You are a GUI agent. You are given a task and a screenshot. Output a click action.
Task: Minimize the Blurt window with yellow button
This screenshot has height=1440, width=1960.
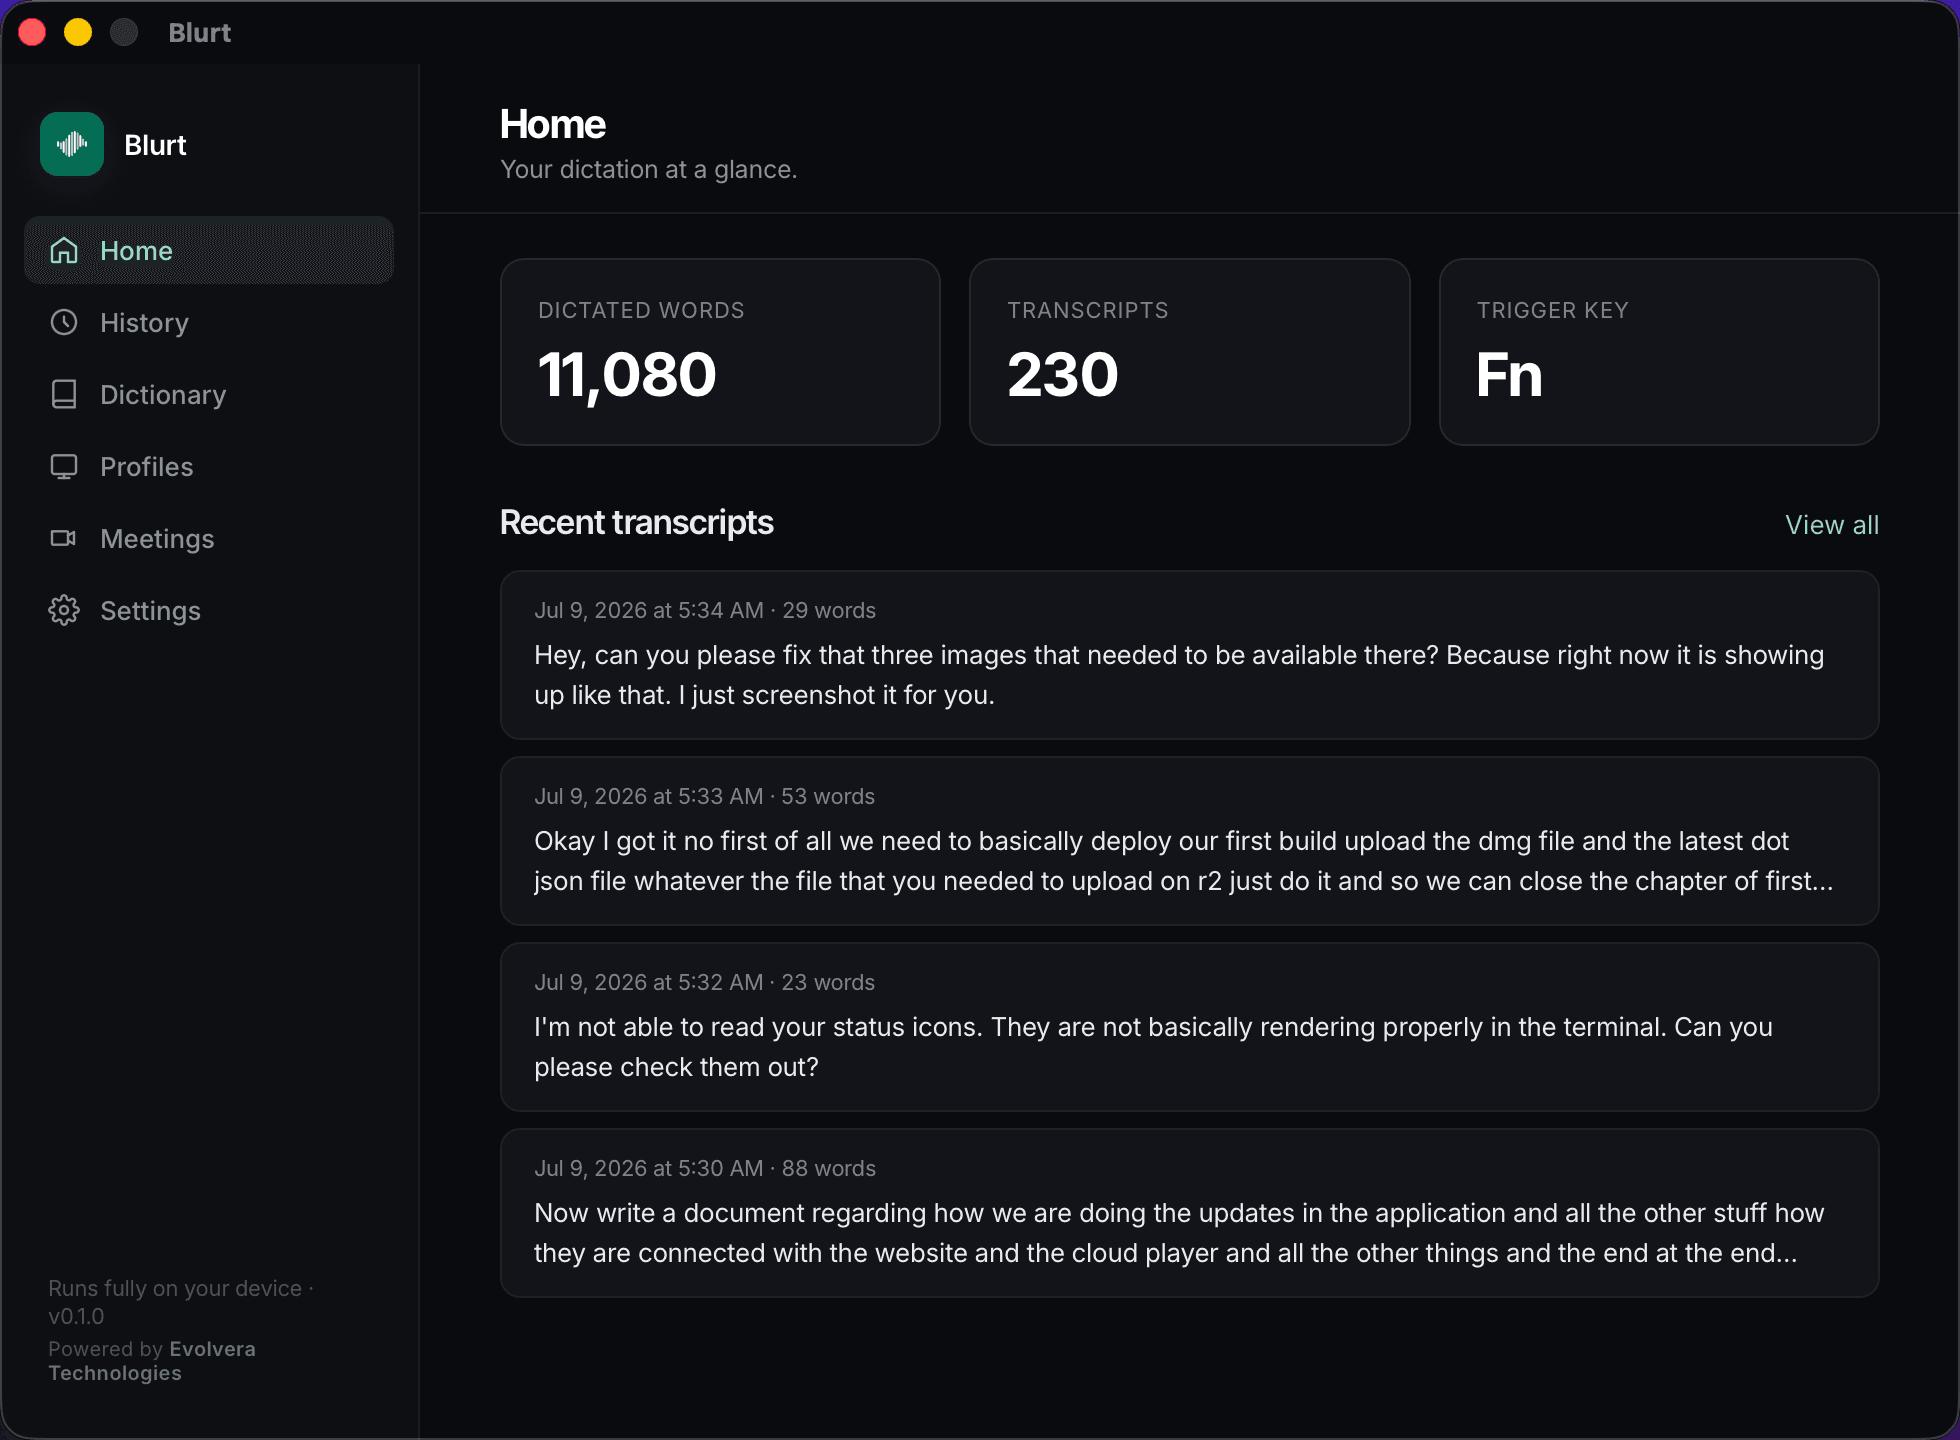pyautogui.click(x=78, y=33)
